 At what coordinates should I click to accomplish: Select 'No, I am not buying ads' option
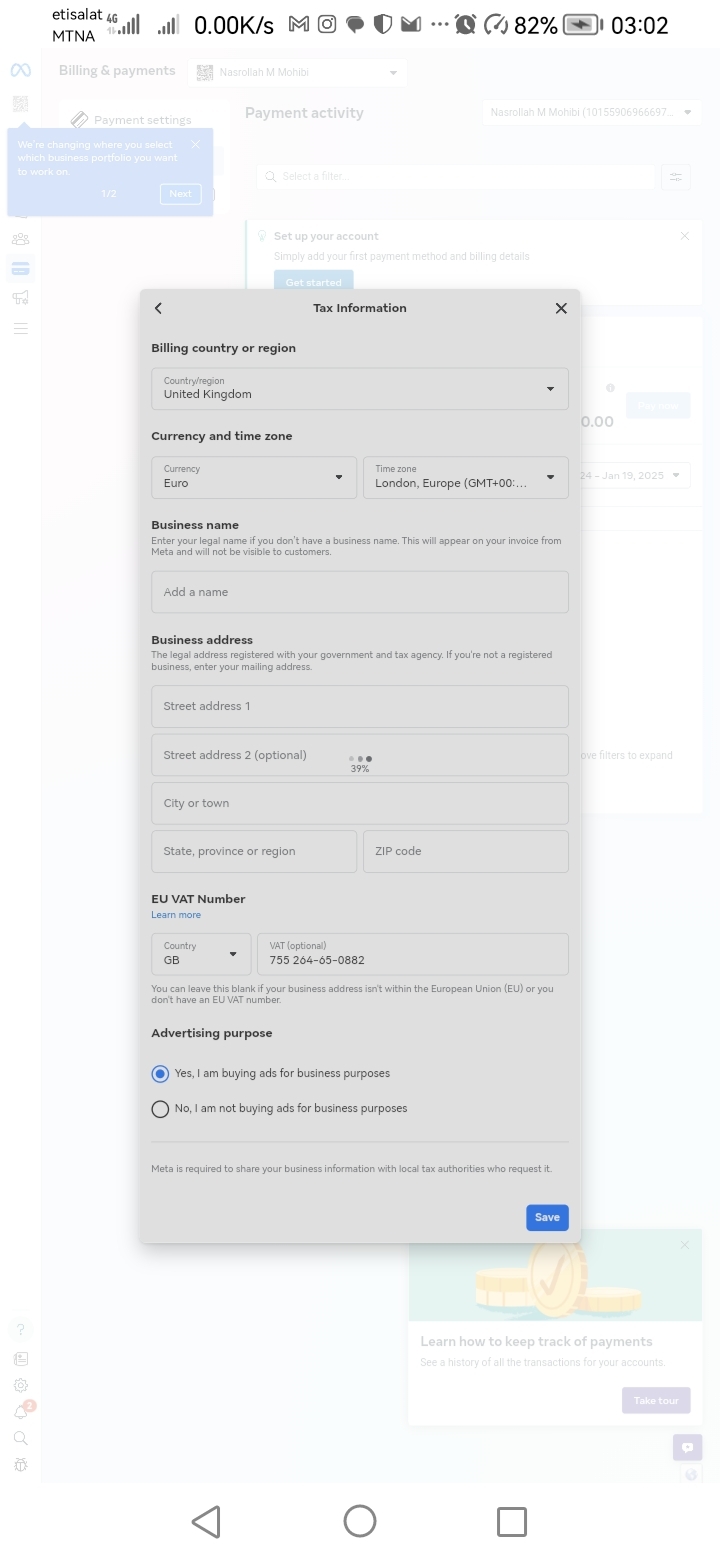pos(160,1109)
